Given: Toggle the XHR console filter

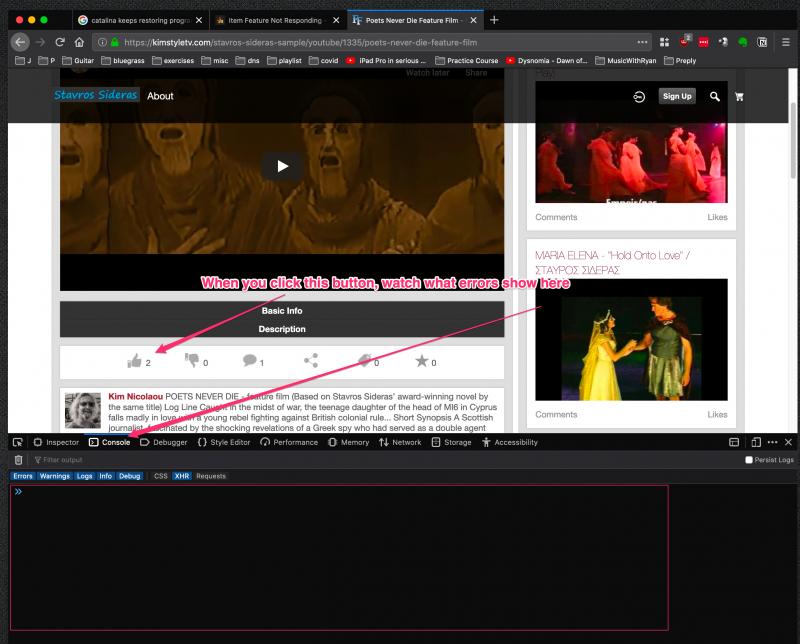Looking at the screenshot, I should (x=181, y=476).
